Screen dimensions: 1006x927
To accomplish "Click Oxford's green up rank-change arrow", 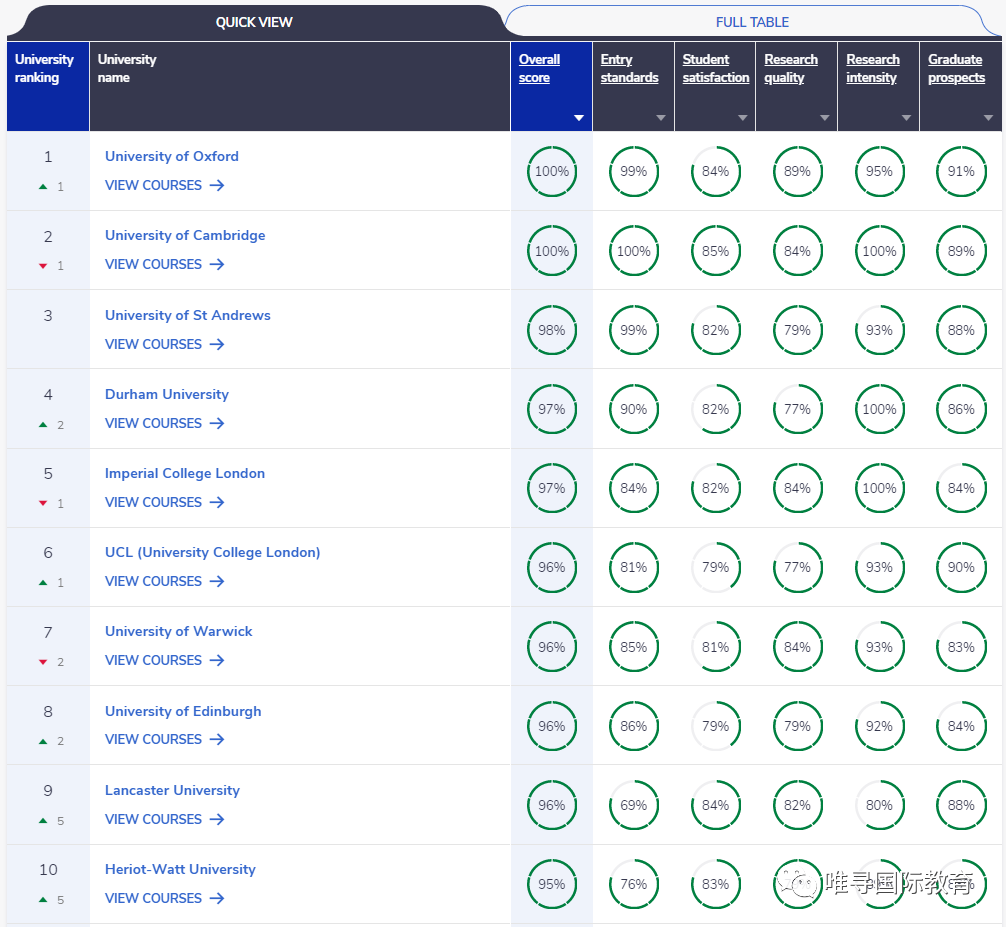I will (43, 187).
